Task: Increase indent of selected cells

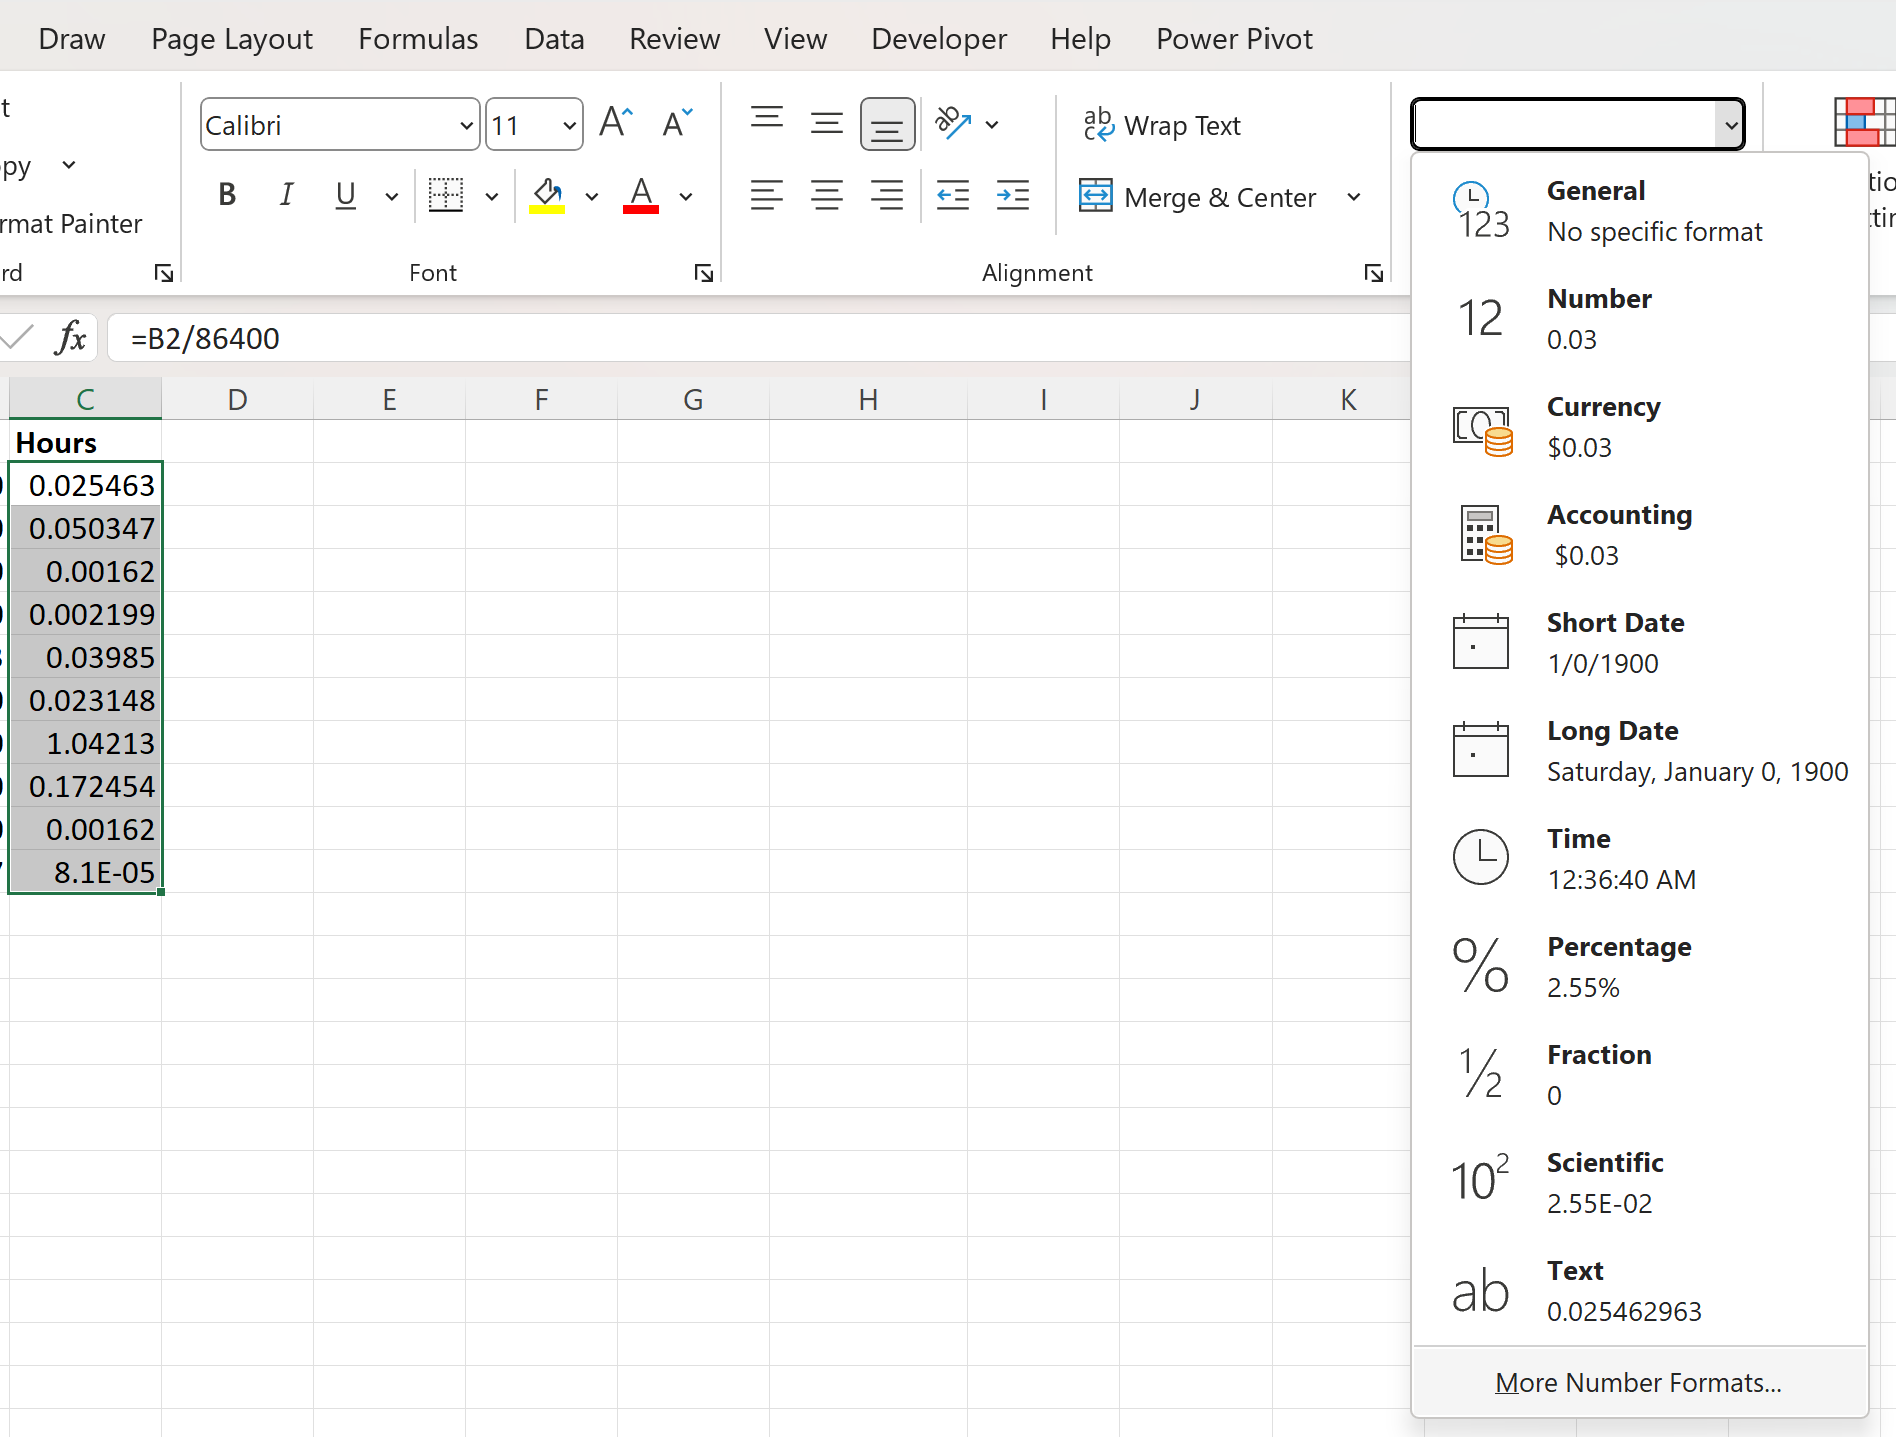Action: coord(1012,195)
